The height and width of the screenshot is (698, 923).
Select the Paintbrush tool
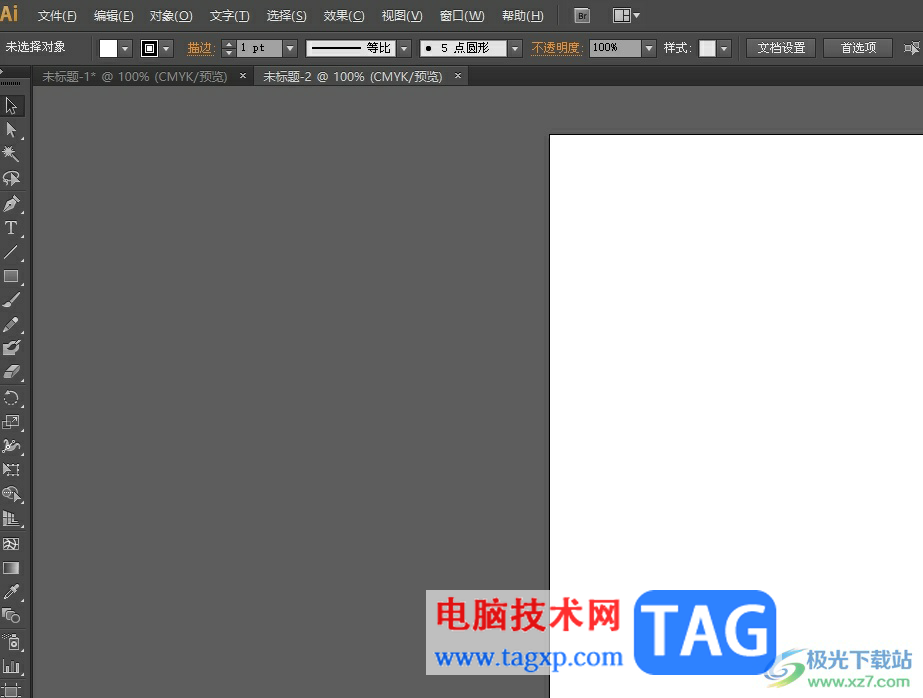coord(11,300)
